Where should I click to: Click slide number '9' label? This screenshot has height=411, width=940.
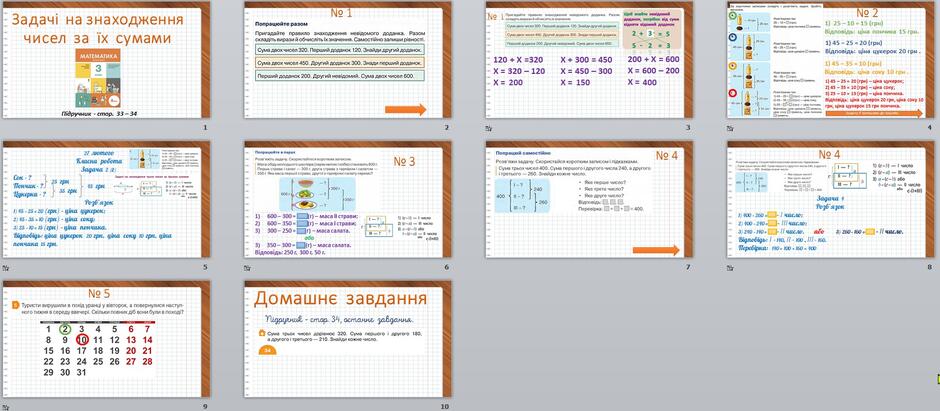tap(205, 407)
